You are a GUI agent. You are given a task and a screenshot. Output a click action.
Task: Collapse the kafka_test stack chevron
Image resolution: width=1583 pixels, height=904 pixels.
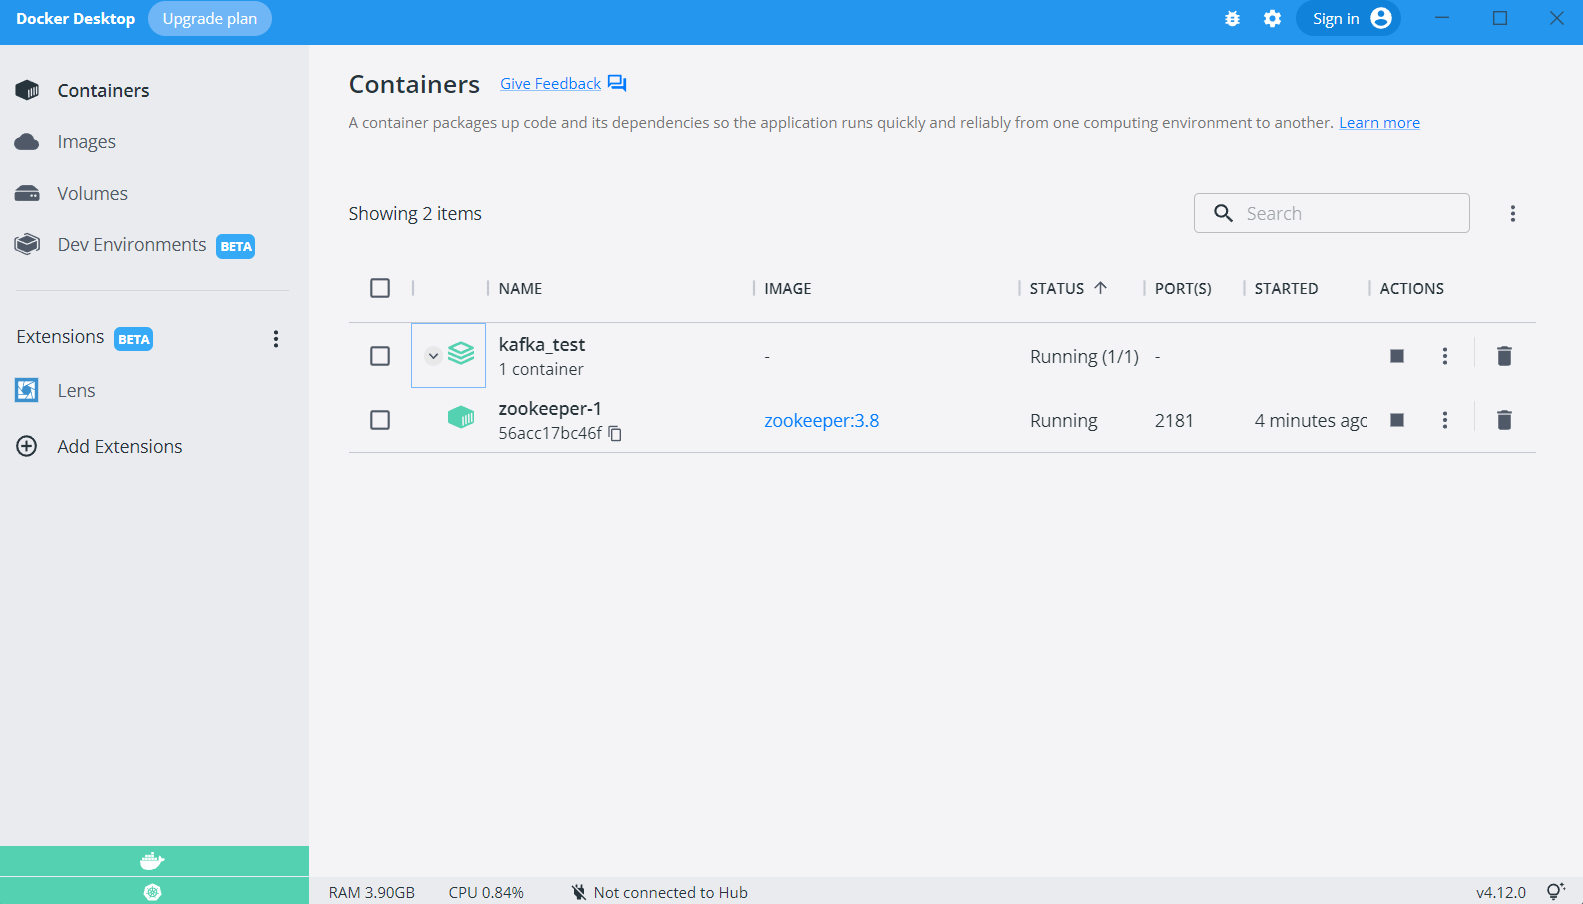click(433, 355)
